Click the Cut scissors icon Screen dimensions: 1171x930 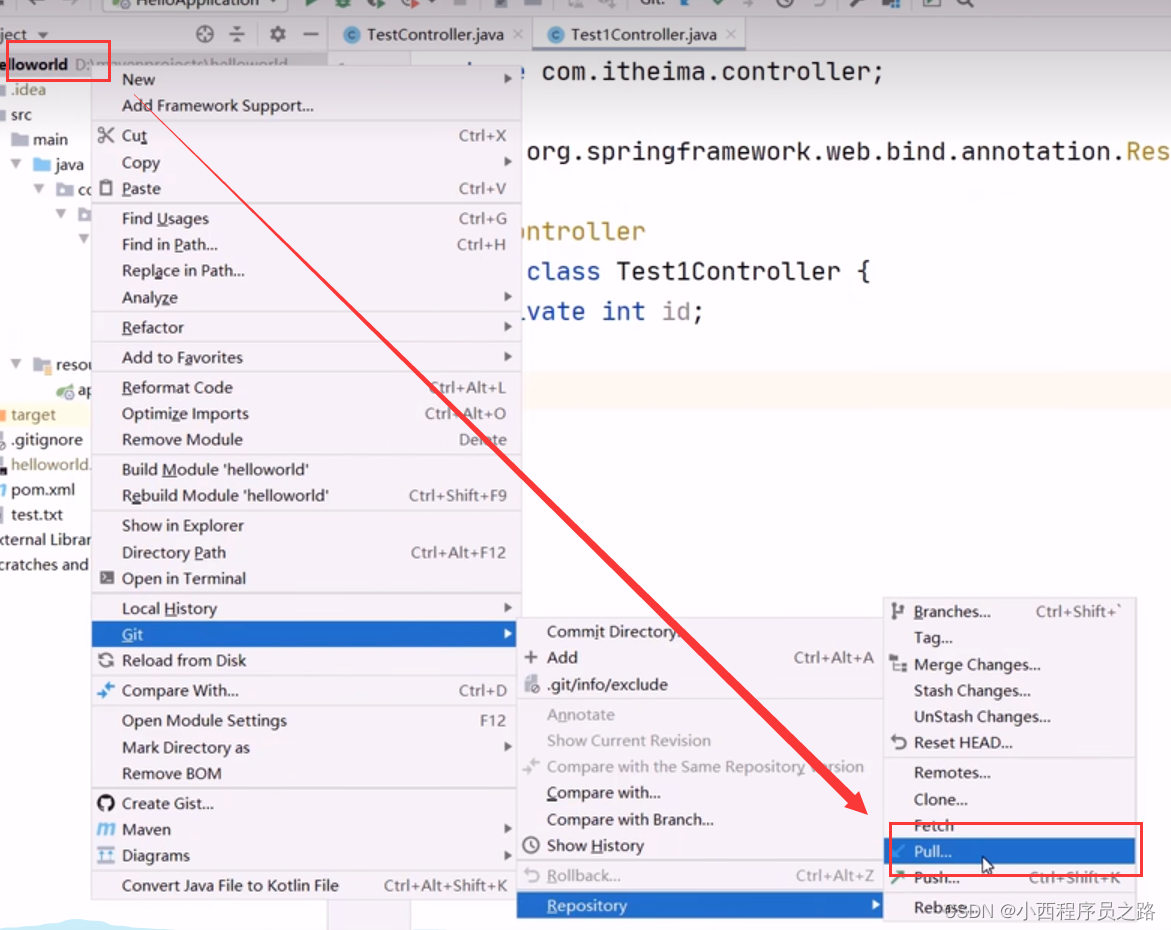[106, 135]
